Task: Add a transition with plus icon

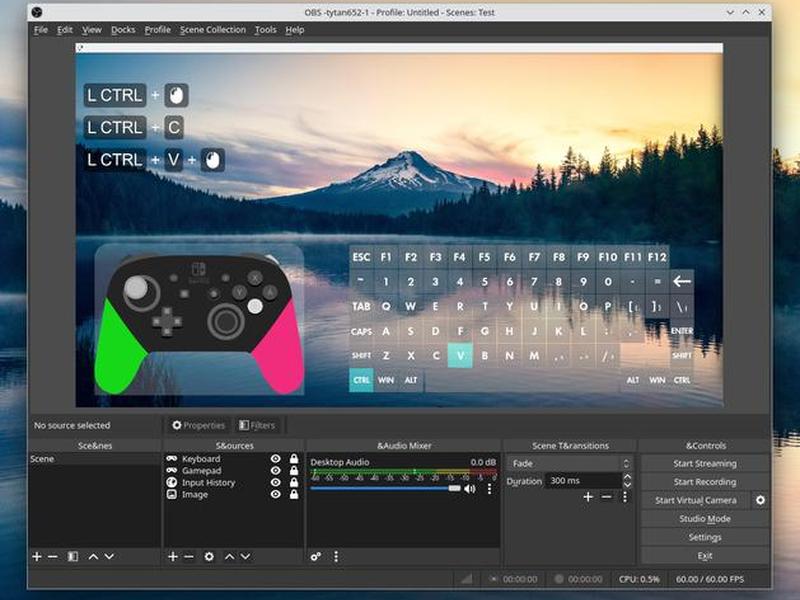Action: (588, 496)
